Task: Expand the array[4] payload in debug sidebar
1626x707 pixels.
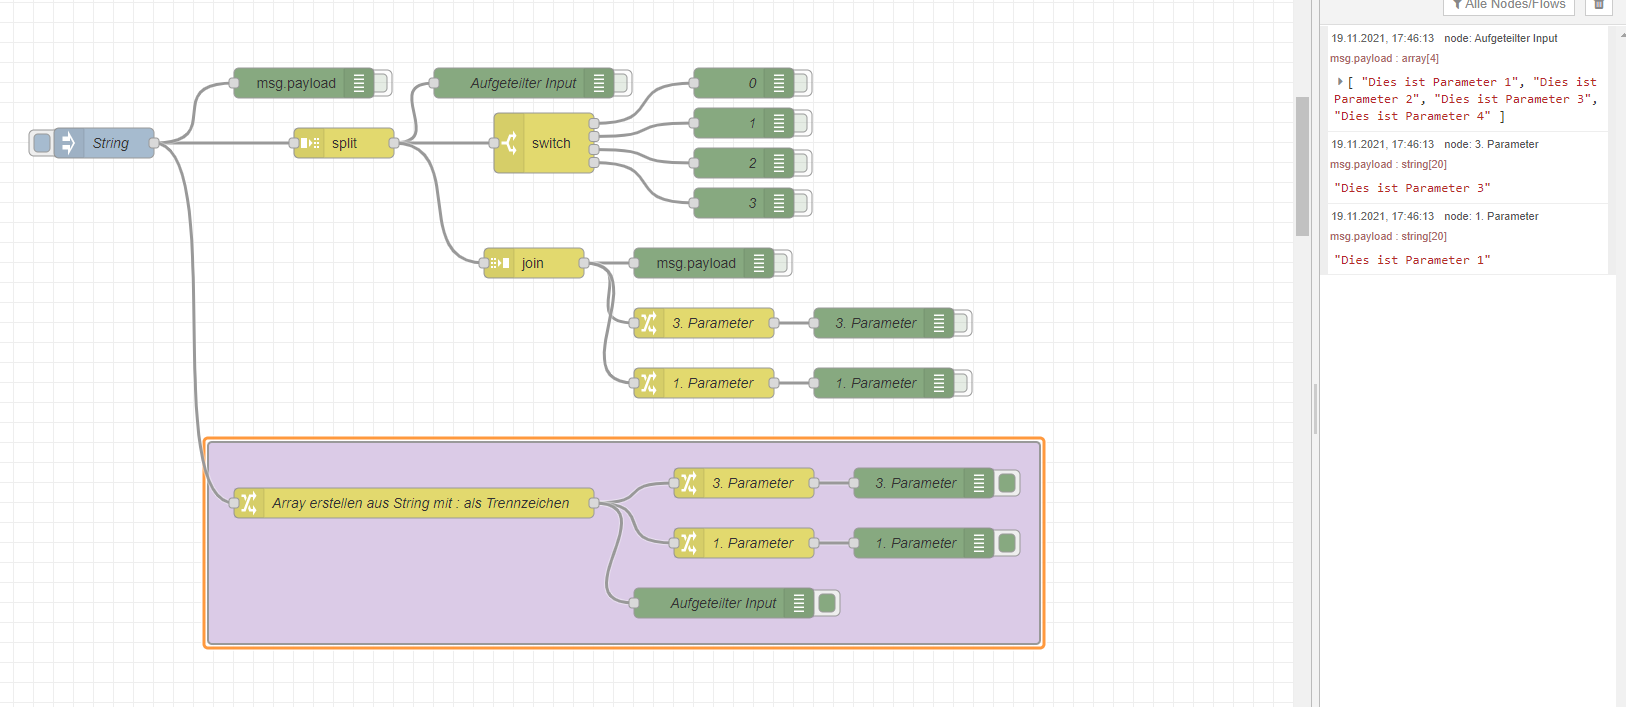Action: point(1340,81)
